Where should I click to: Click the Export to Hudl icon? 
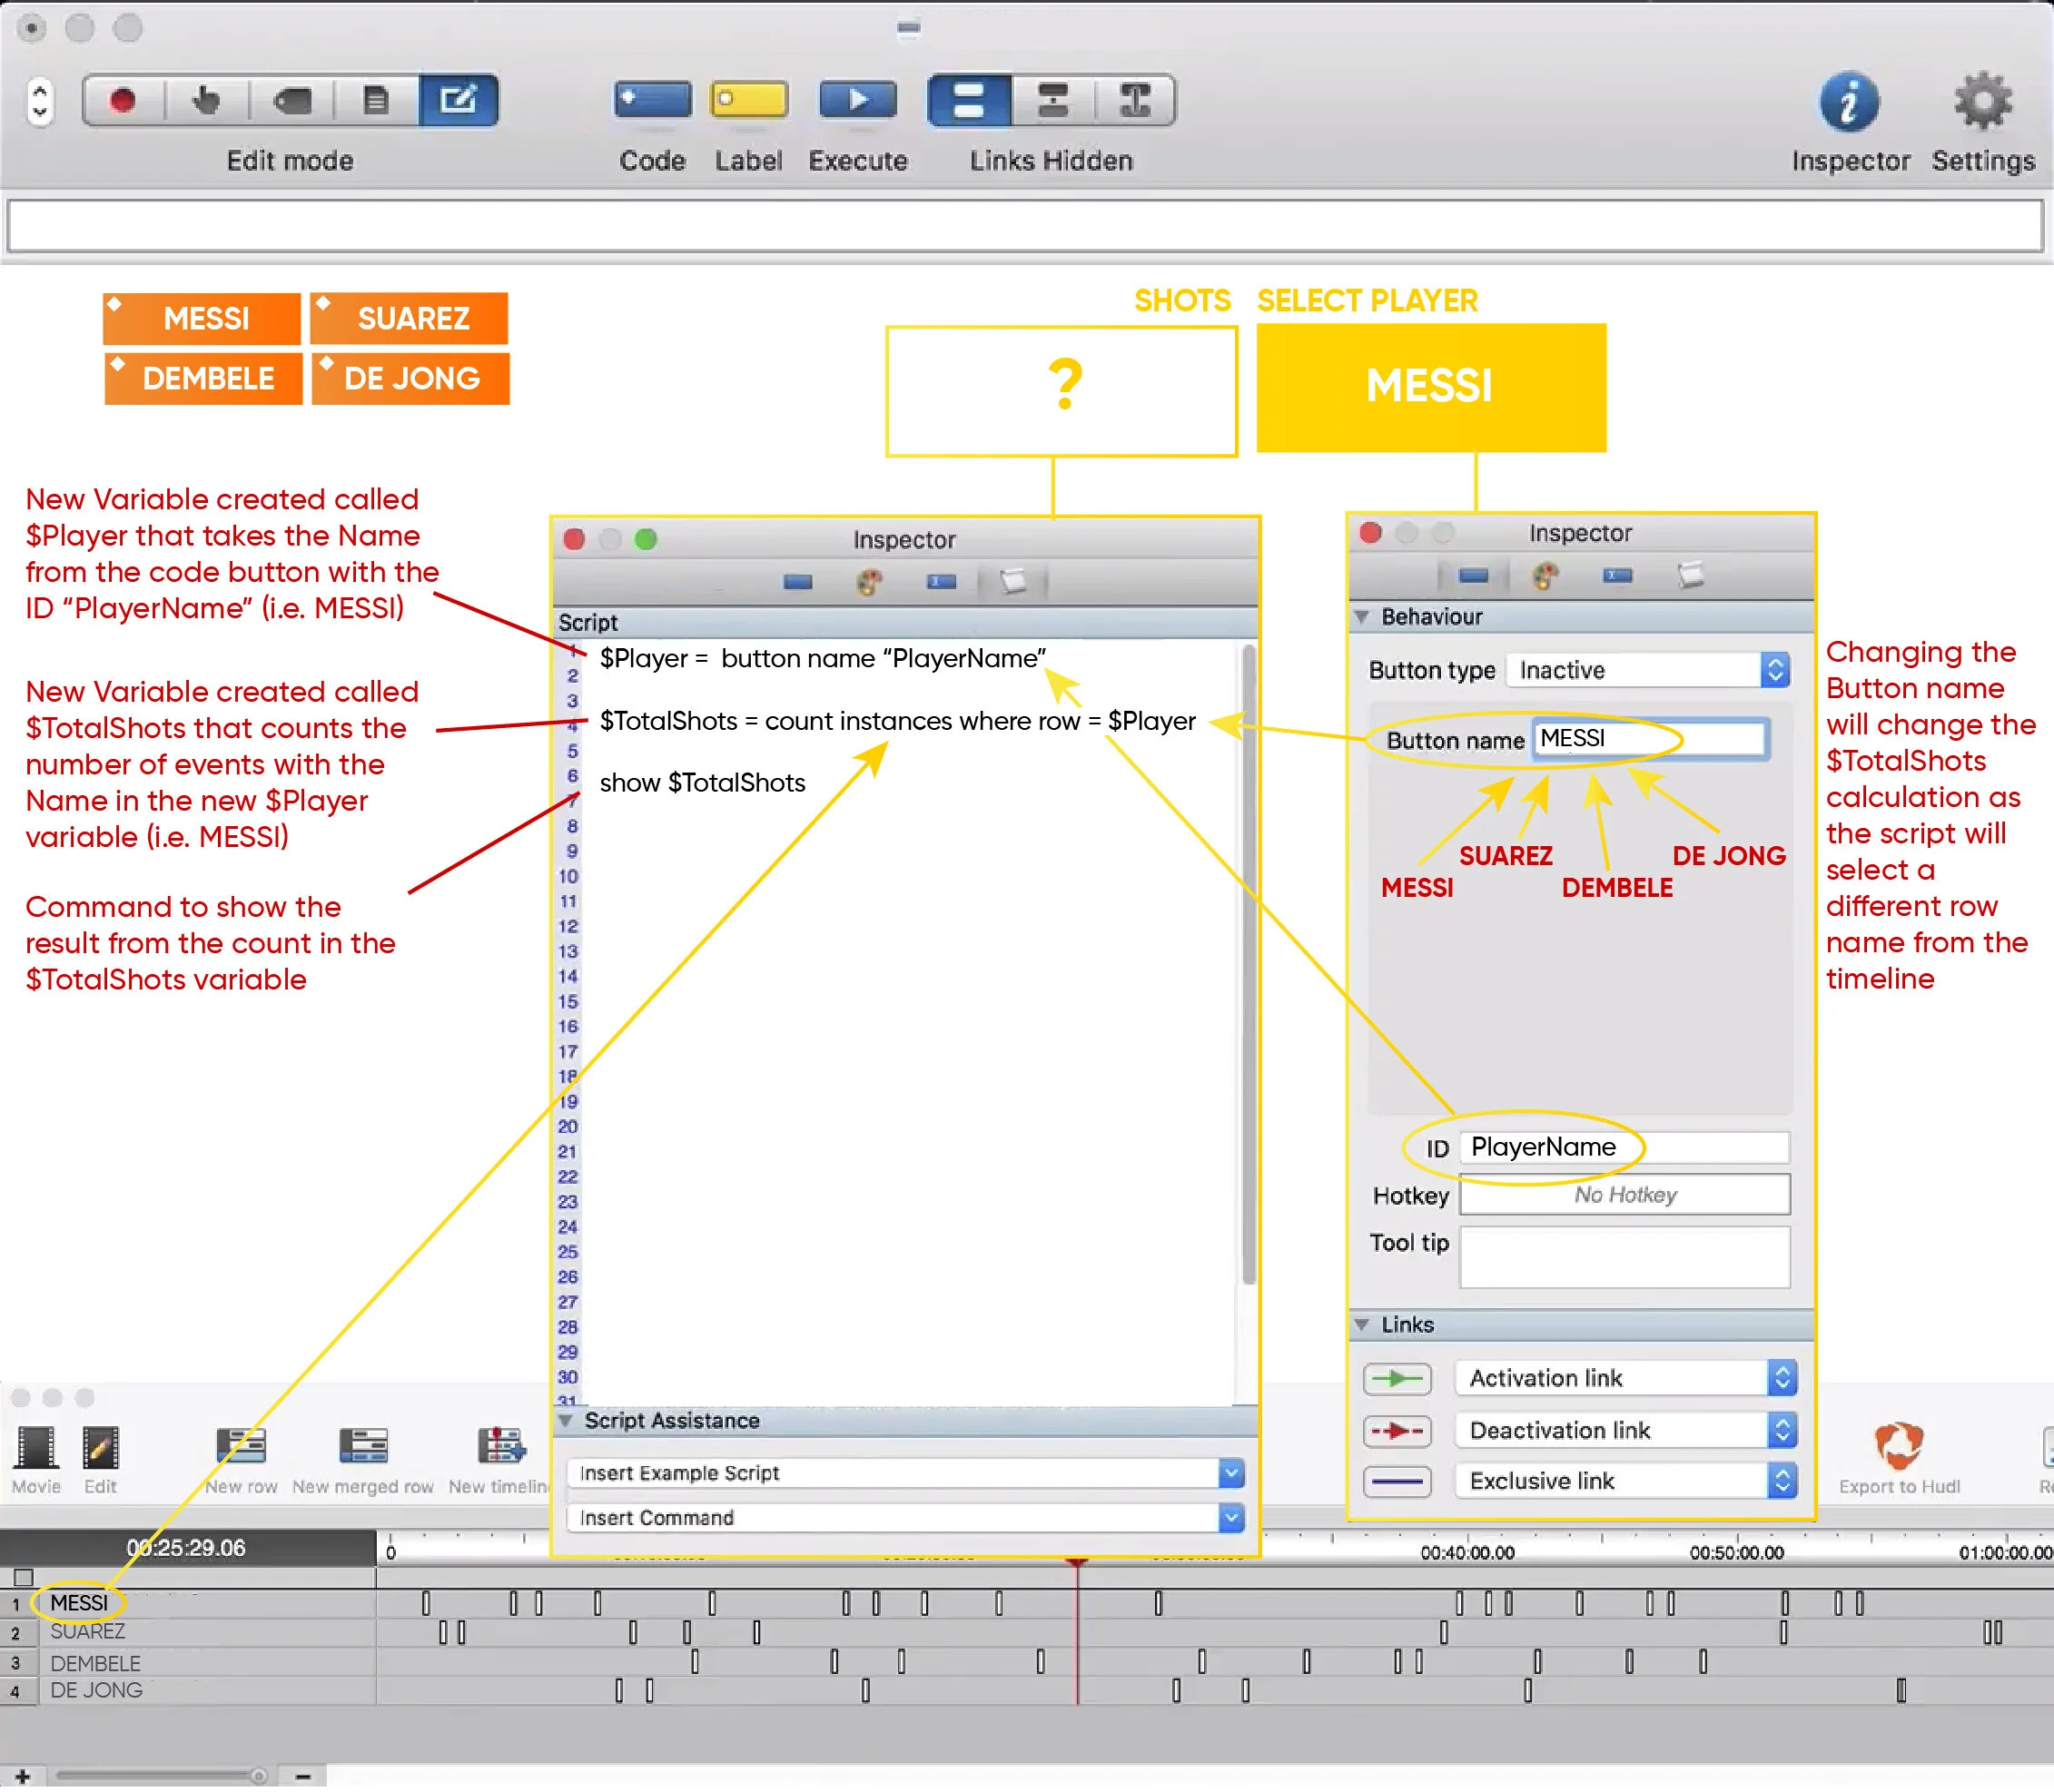coord(1898,1446)
